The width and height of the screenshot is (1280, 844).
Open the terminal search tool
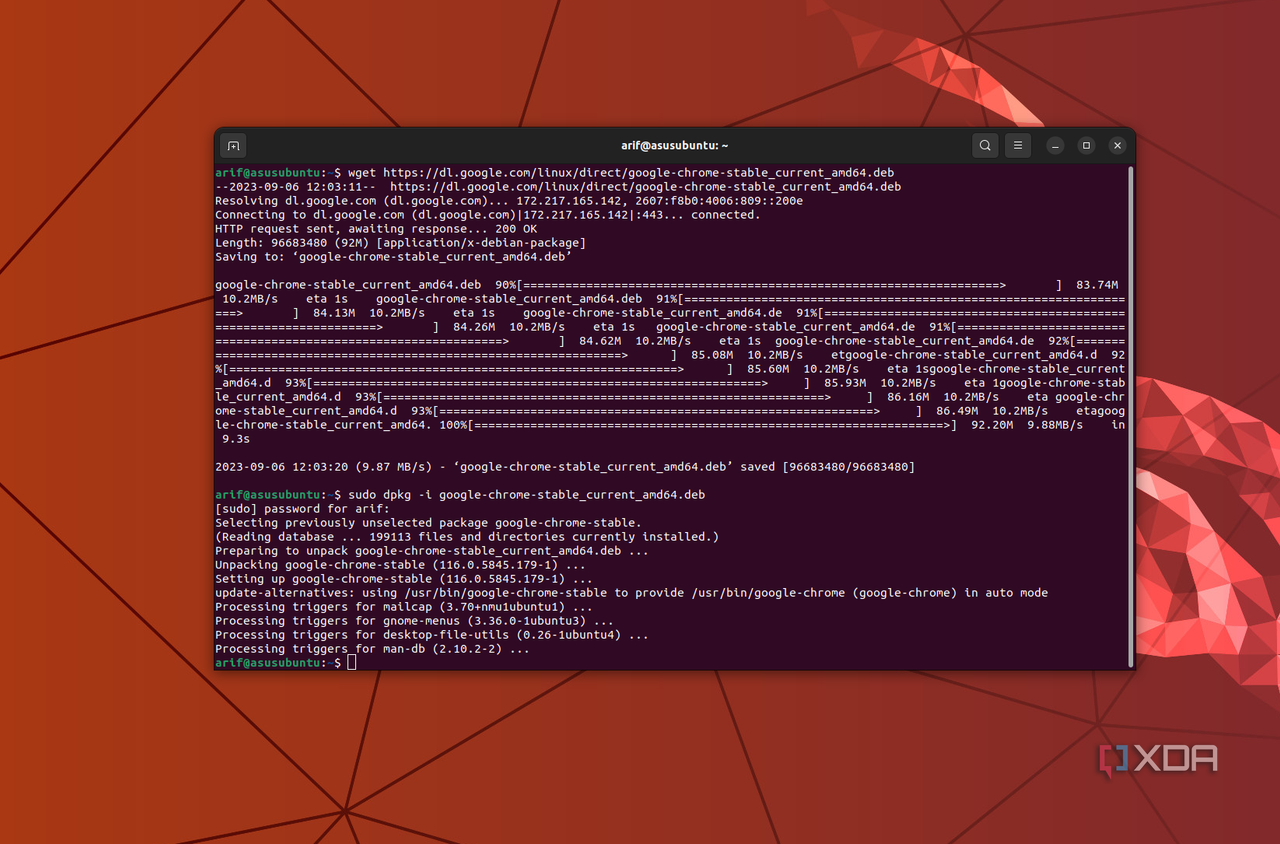point(985,146)
